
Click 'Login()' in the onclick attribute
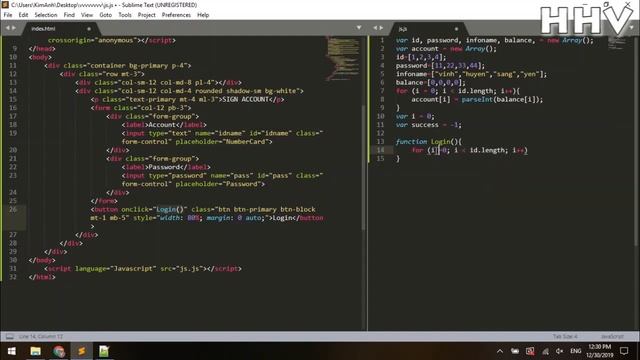click(170, 209)
